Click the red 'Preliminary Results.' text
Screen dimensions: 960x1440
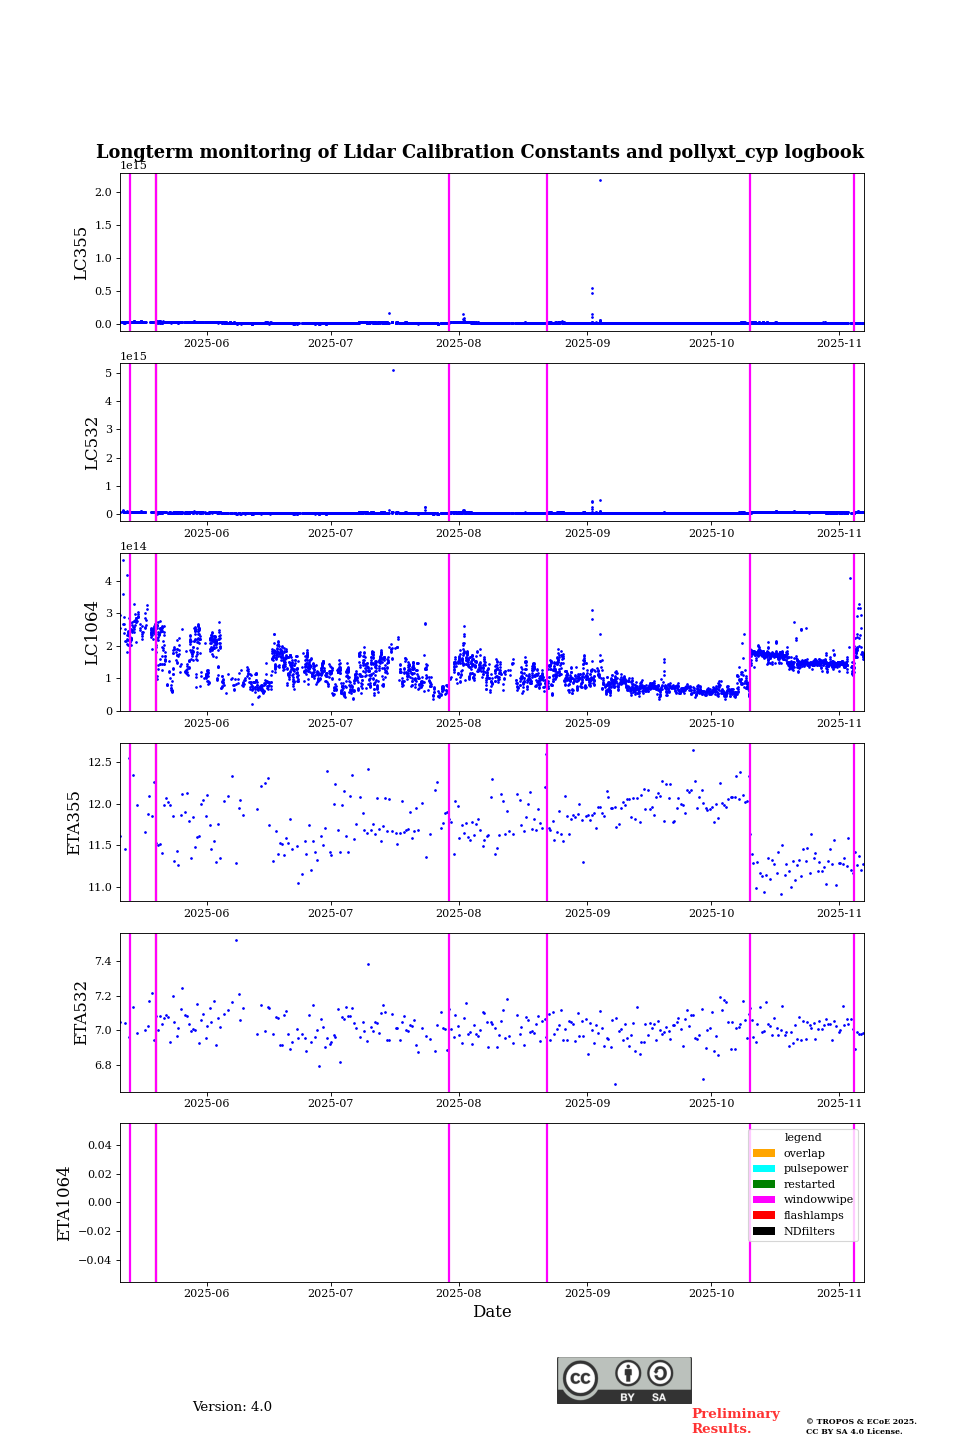[735, 1421]
